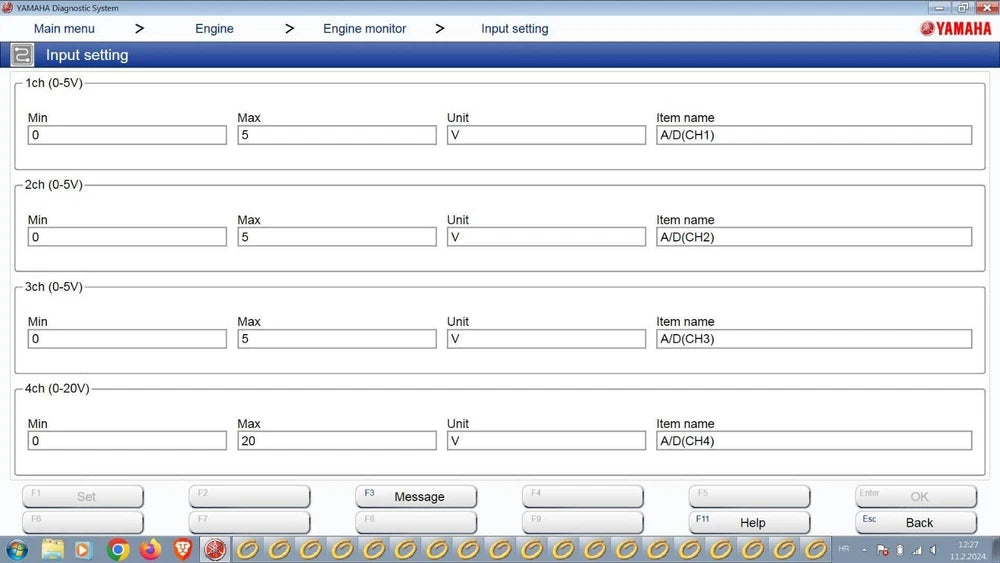Go to Engine breadcrumb
The width and height of the screenshot is (1000, 563).
pos(214,29)
